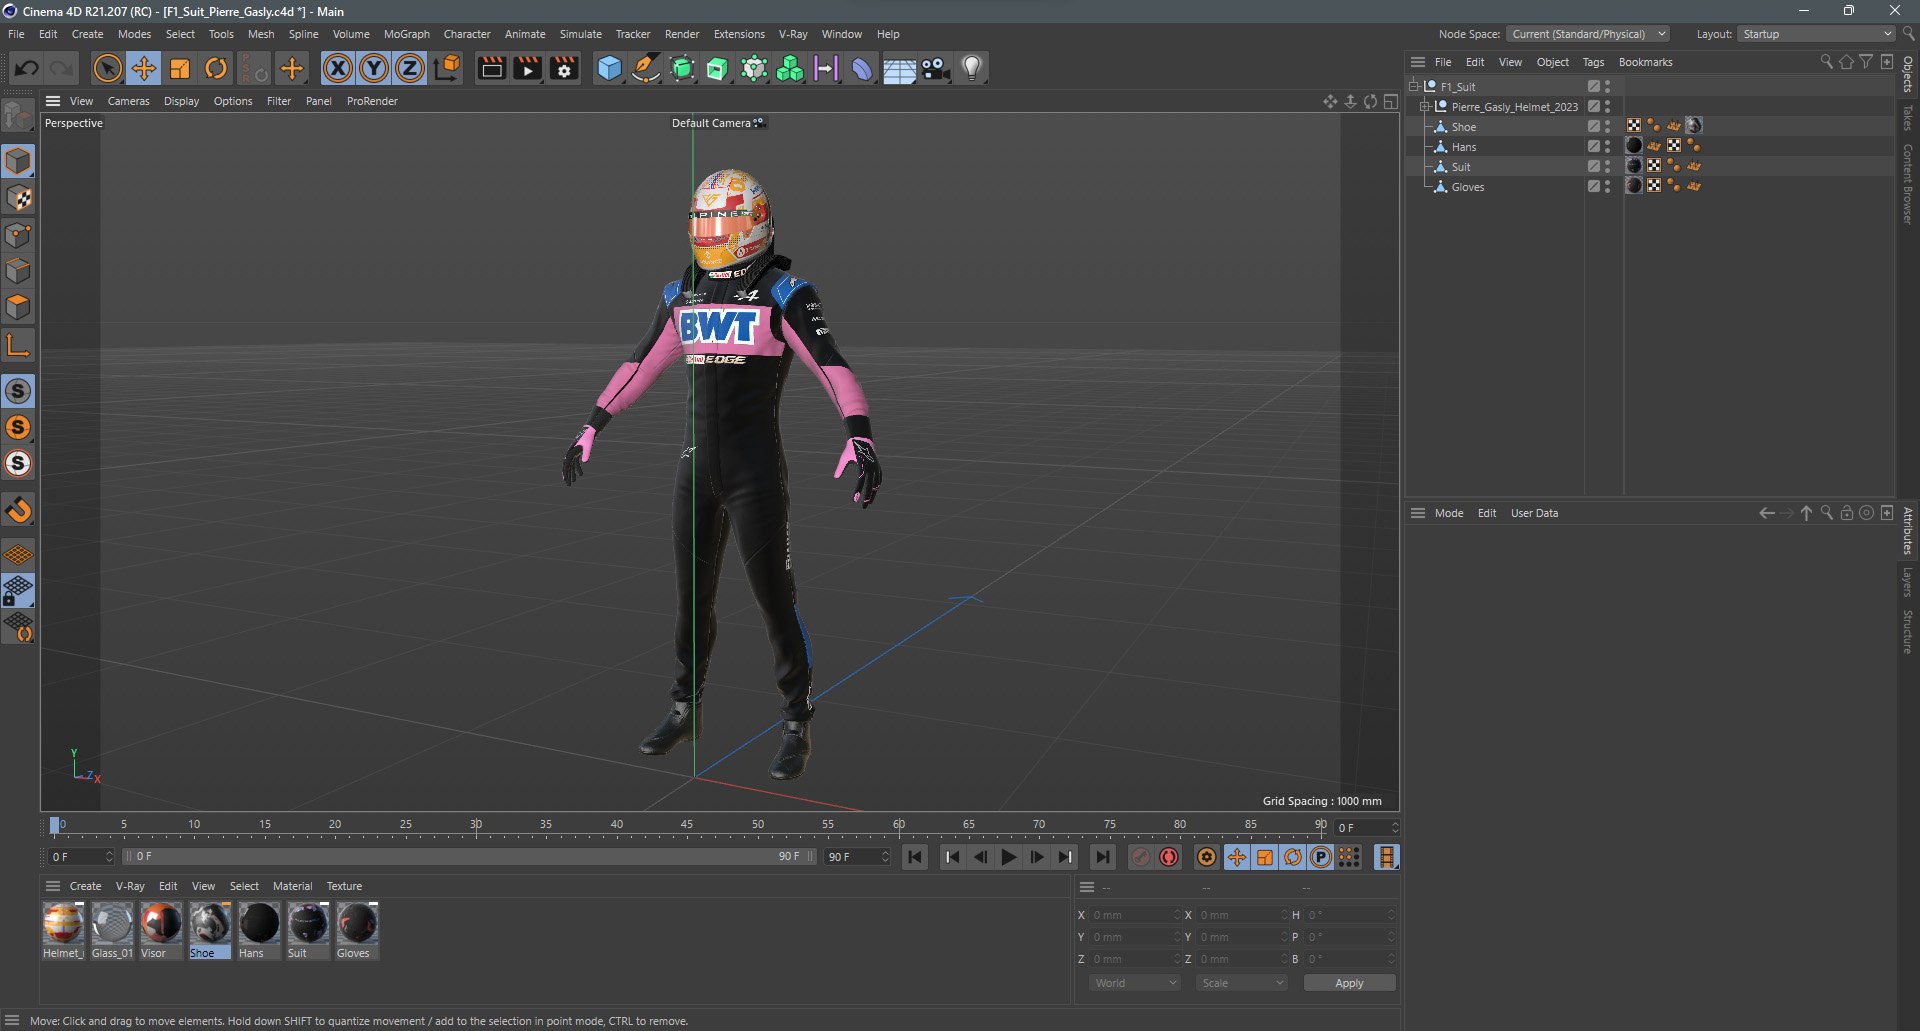Add a Light object
Image resolution: width=1920 pixels, height=1031 pixels.
(x=972, y=68)
